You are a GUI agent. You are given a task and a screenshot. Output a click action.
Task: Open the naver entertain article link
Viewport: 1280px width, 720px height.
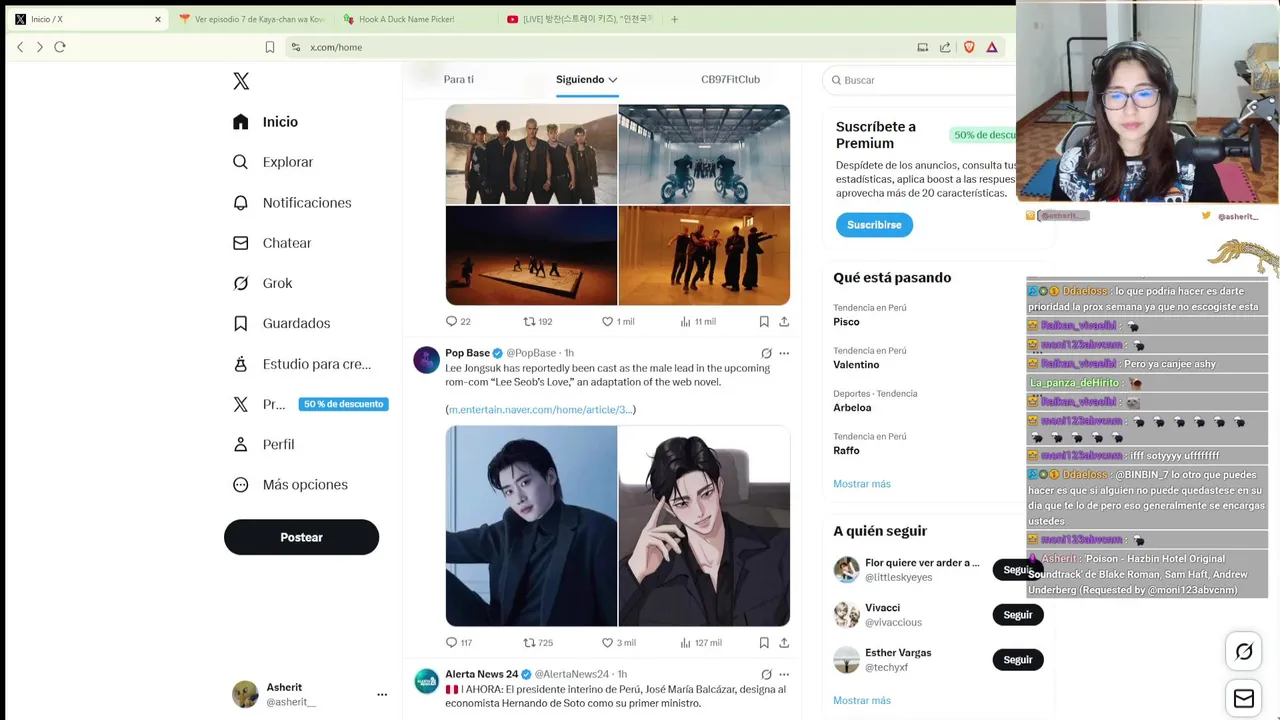pyautogui.click(x=540, y=410)
